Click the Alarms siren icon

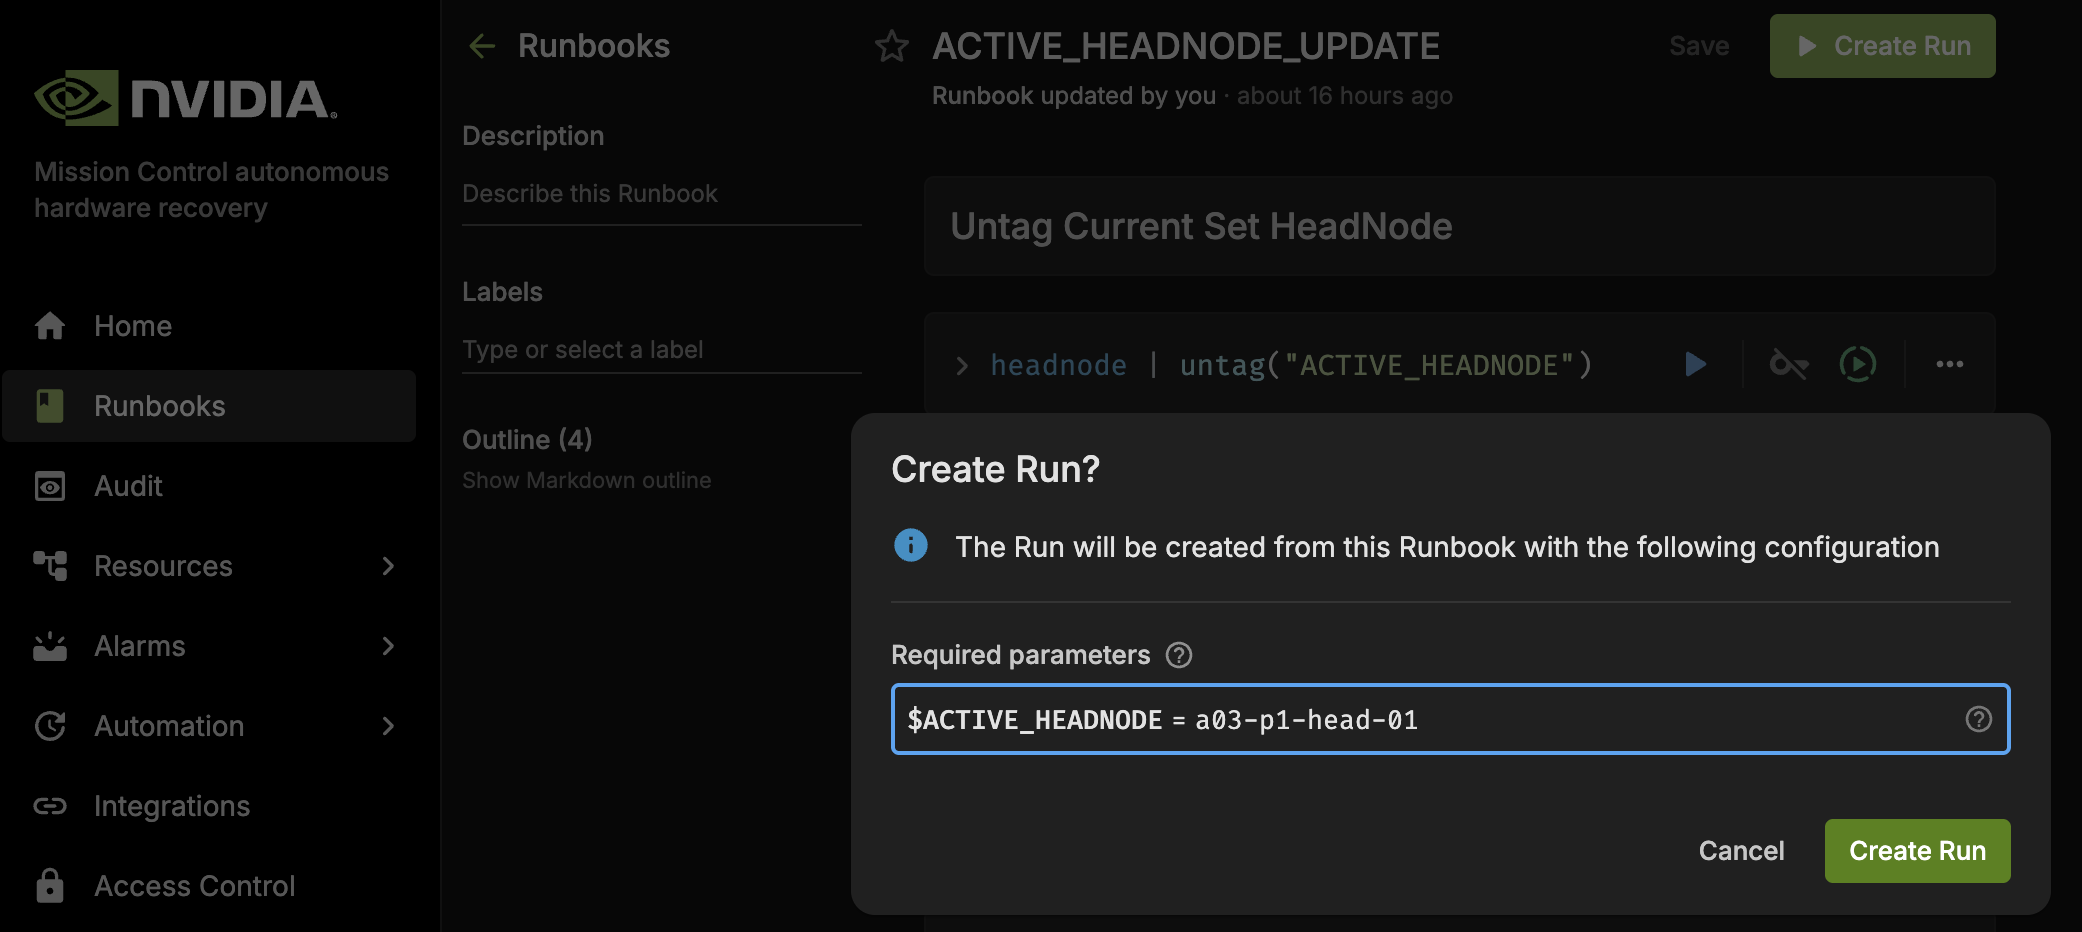50,646
